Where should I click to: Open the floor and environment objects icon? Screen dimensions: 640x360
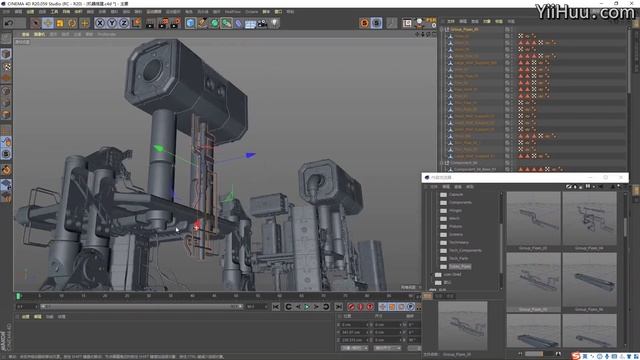pos(250,23)
